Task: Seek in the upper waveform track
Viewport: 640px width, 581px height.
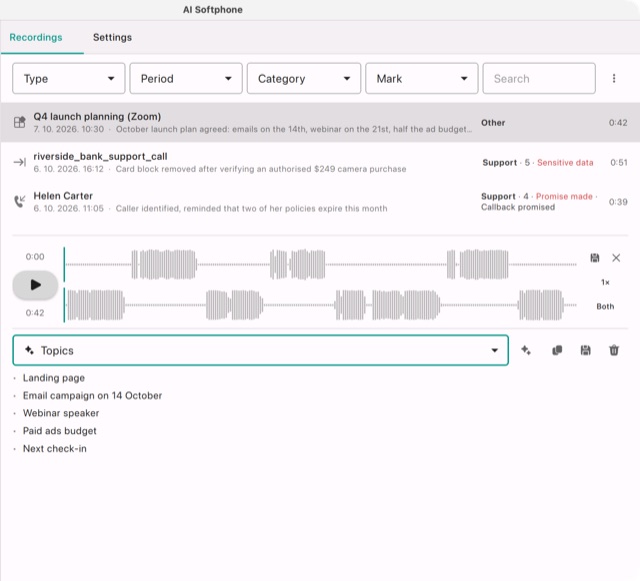Action: [x=320, y=265]
